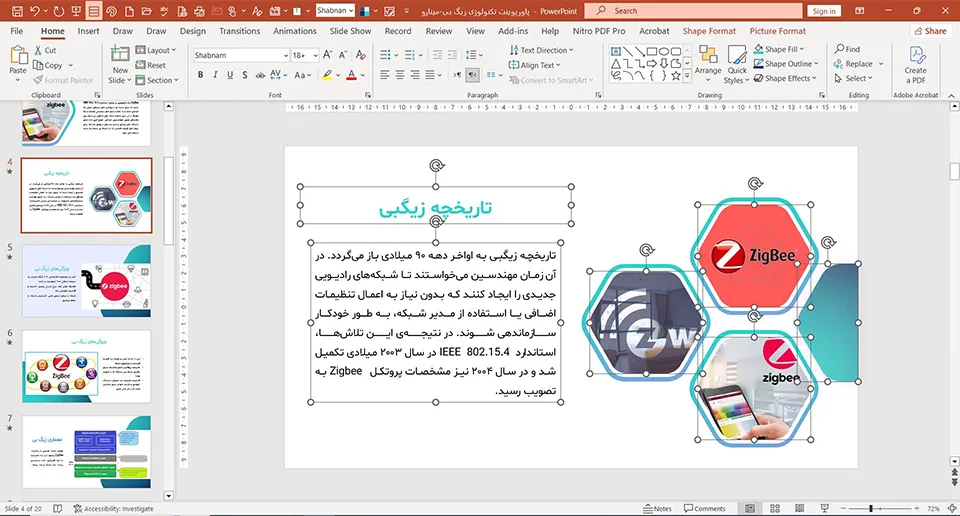Expand the Section dropdown
960x516 pixels.
pos(157,80)
